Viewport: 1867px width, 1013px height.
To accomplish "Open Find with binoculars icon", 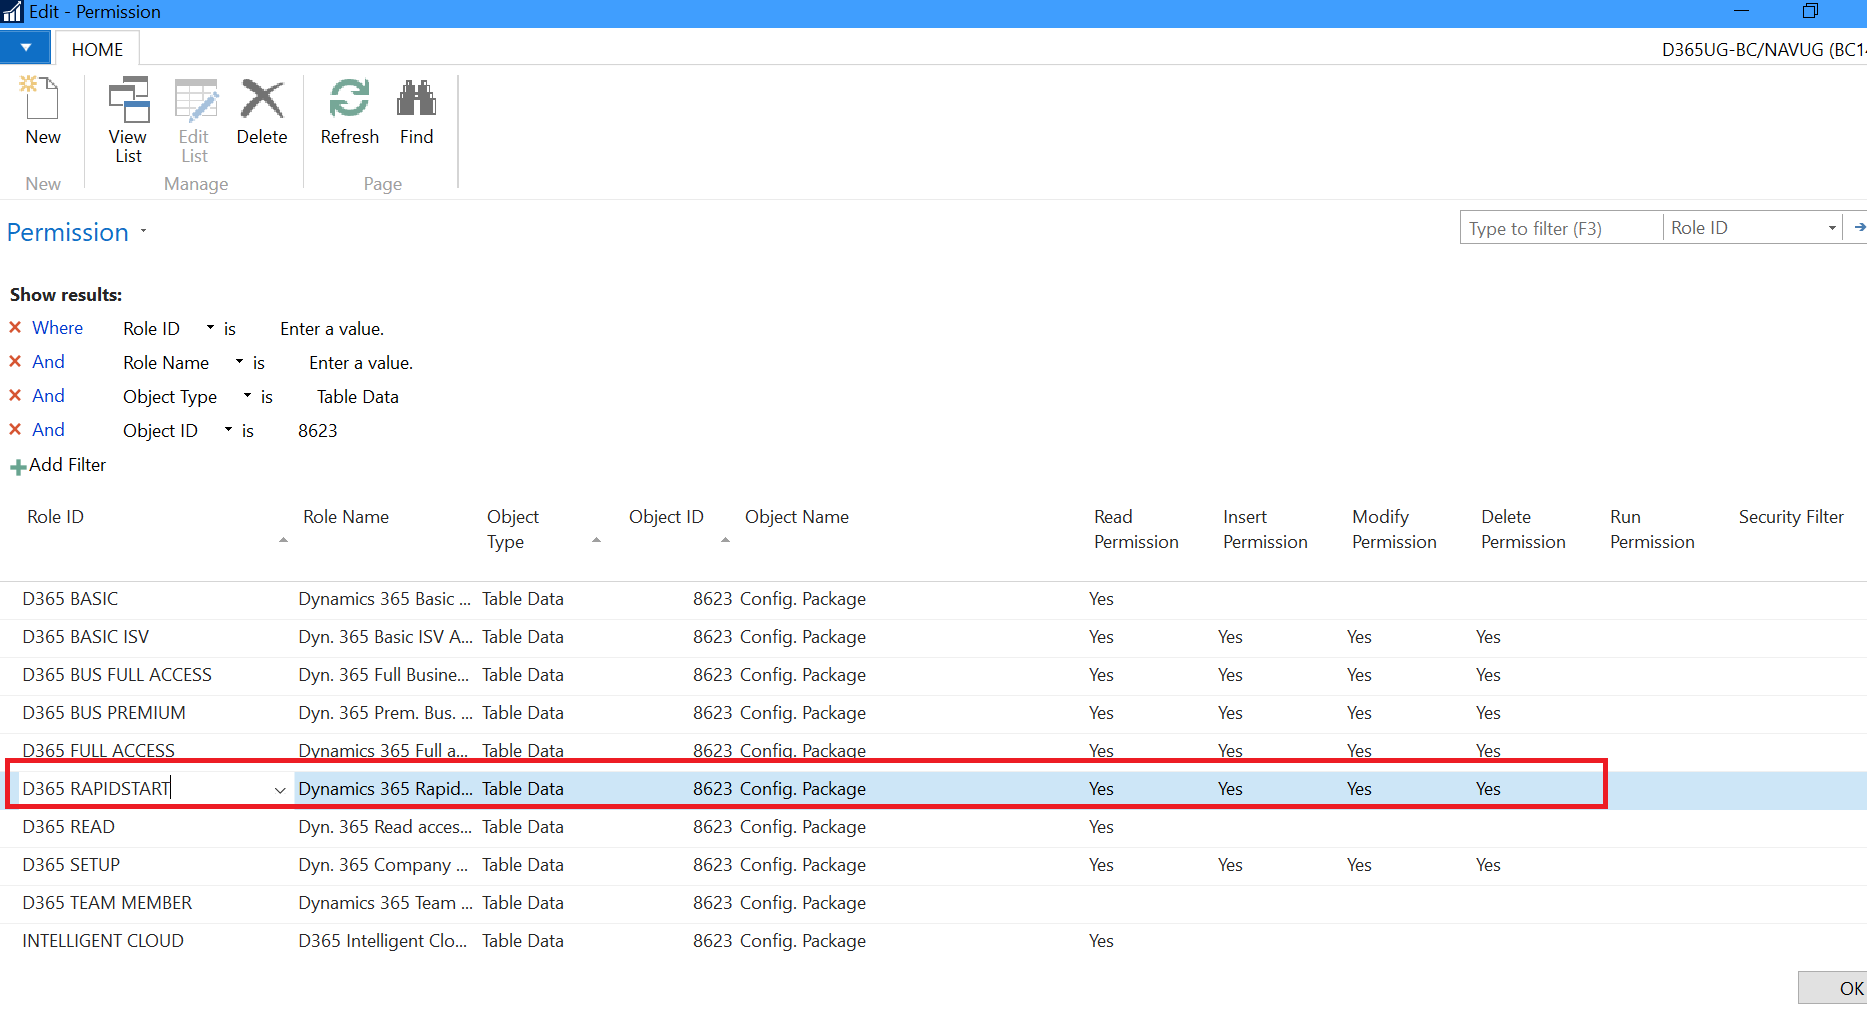I will click(x=416, y=111).
